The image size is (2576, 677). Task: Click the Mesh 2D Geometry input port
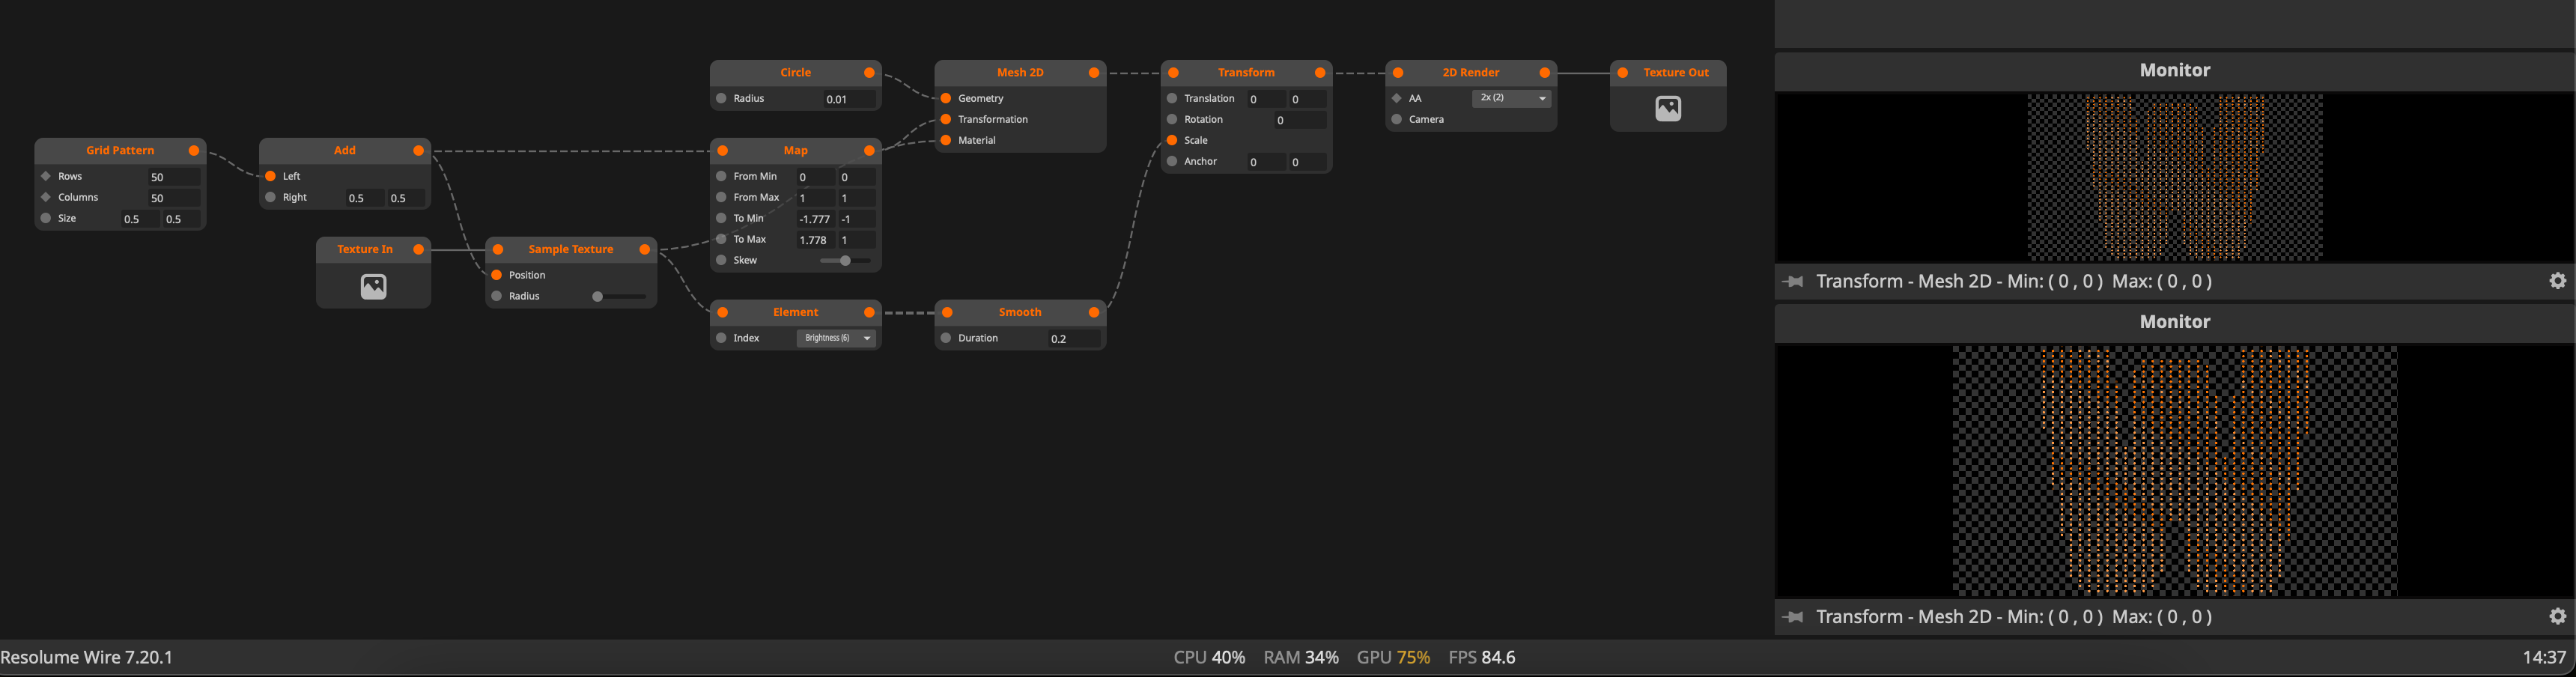click(x=946, y=98)
